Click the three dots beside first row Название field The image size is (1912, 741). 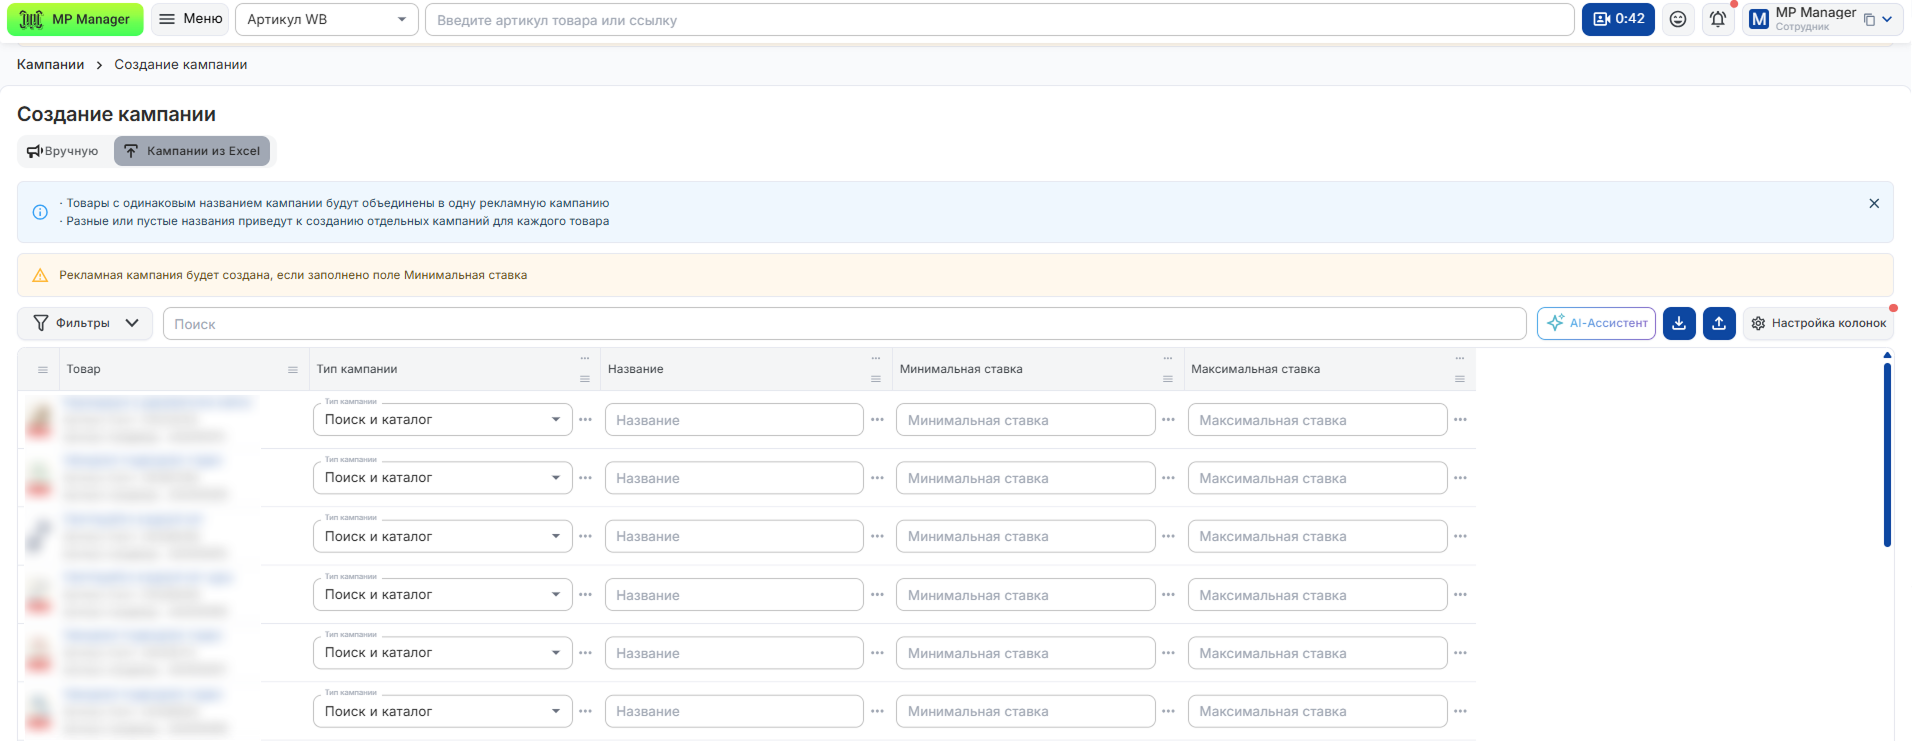877,420
